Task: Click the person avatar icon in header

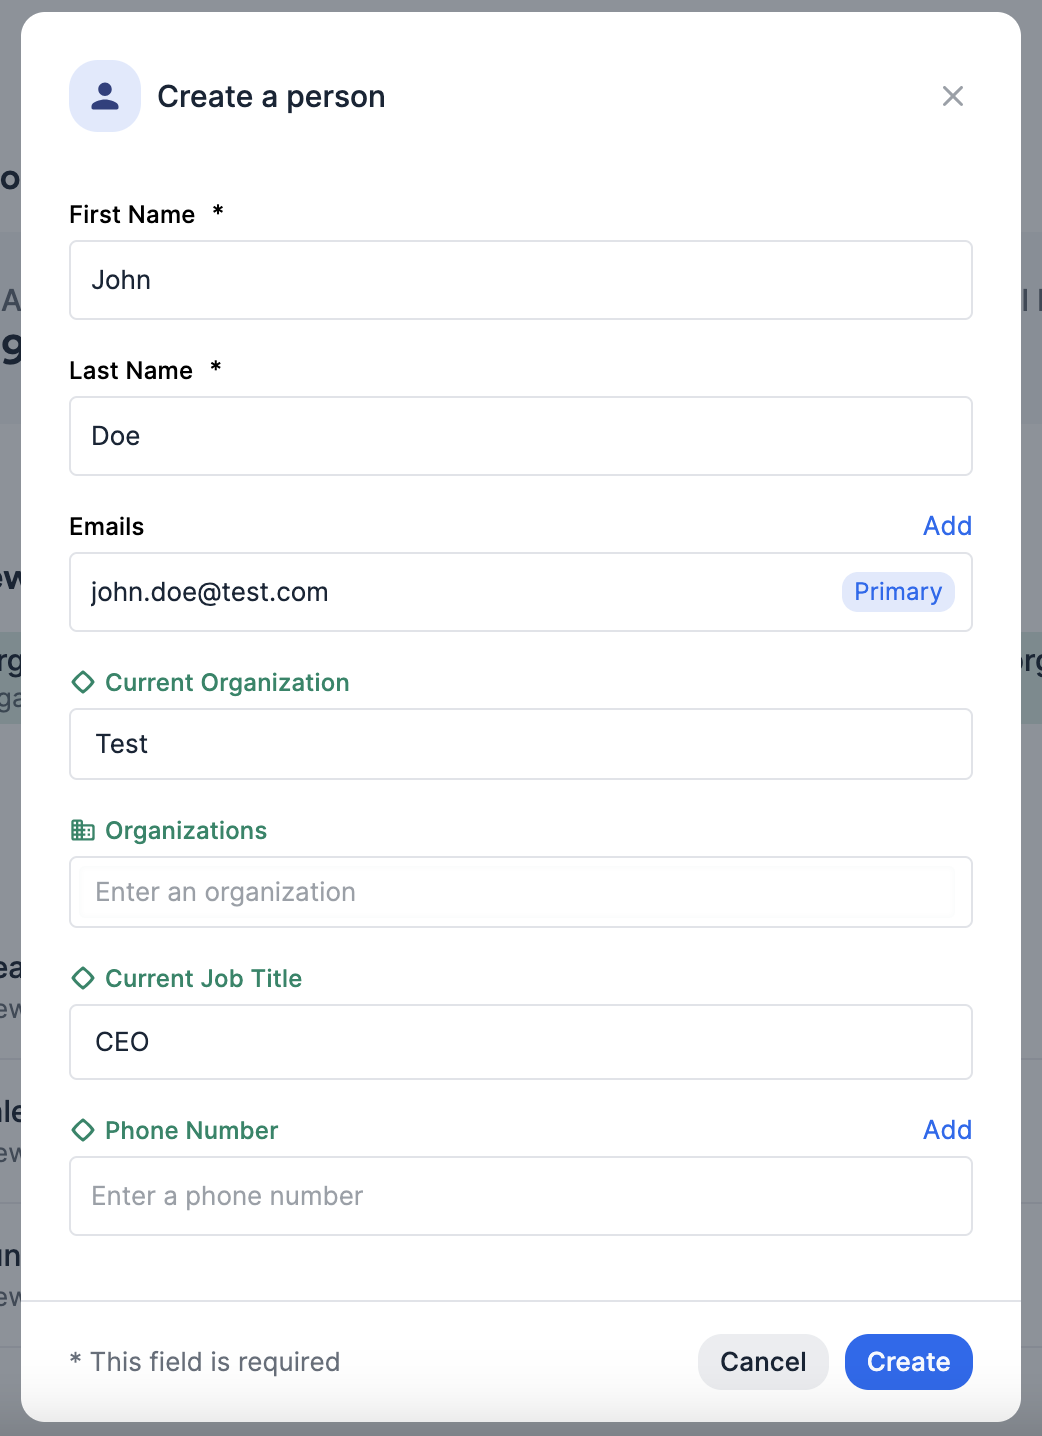Action: [105, 96]
